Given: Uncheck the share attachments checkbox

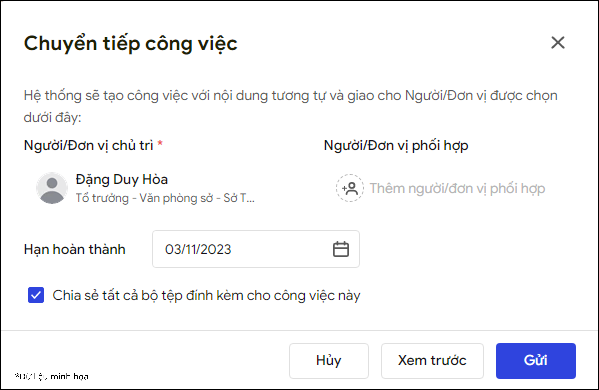Looking at the screenshot, I should click(36, 295).
